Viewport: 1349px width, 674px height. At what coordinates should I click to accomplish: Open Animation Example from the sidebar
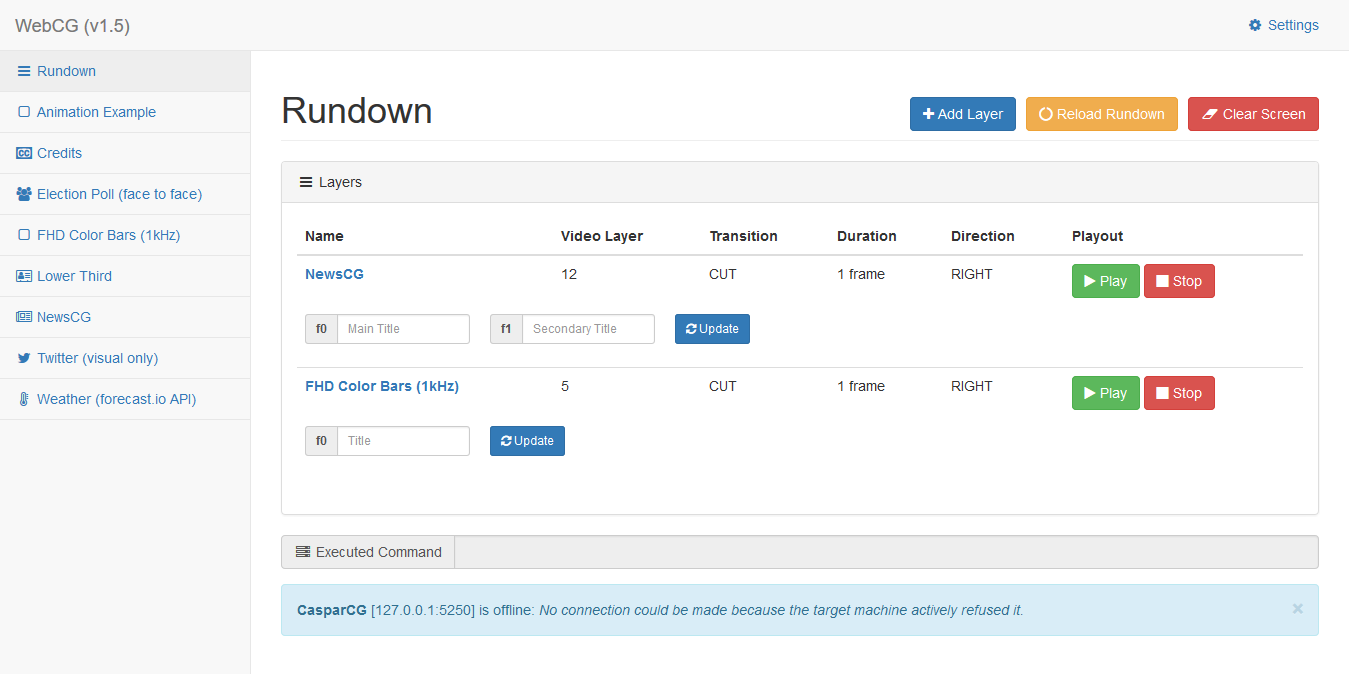96,112
